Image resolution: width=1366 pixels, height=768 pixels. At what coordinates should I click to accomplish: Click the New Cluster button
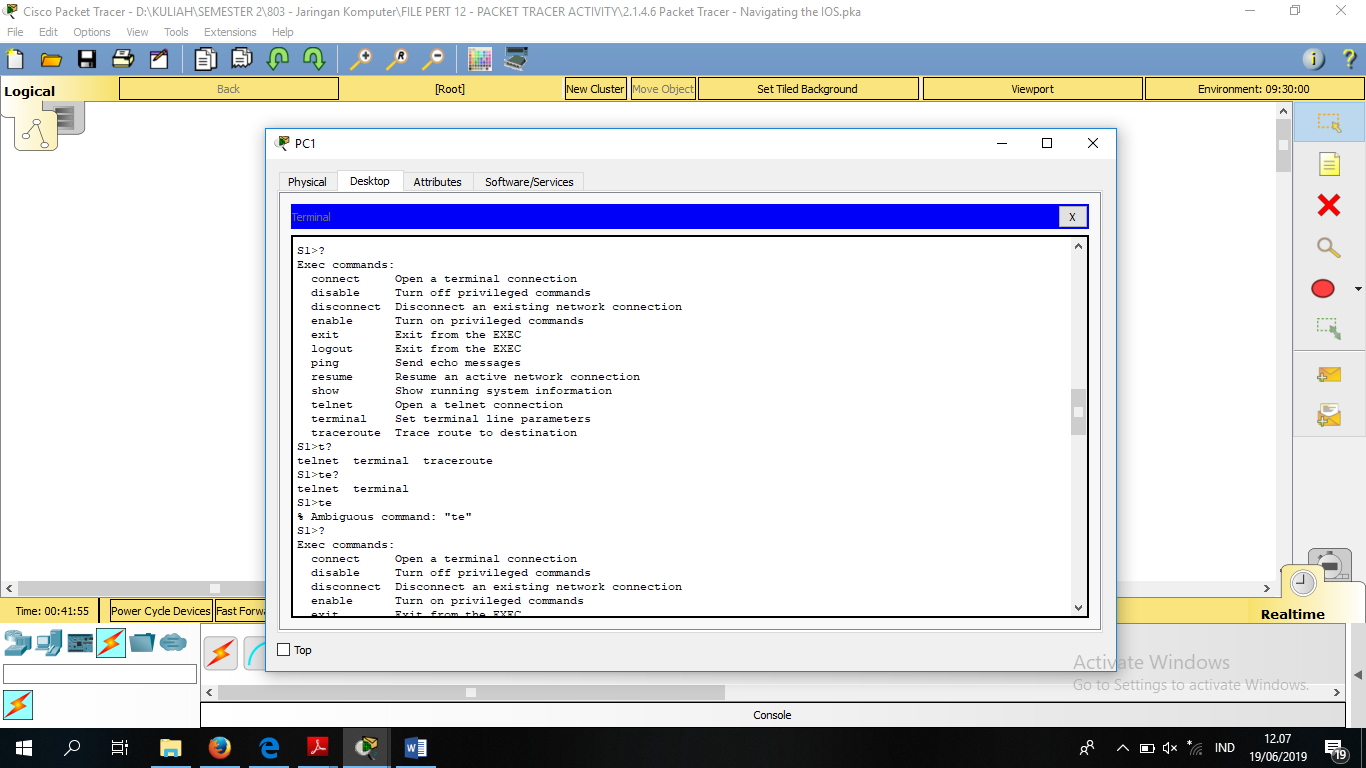click(x=595, y=89)
